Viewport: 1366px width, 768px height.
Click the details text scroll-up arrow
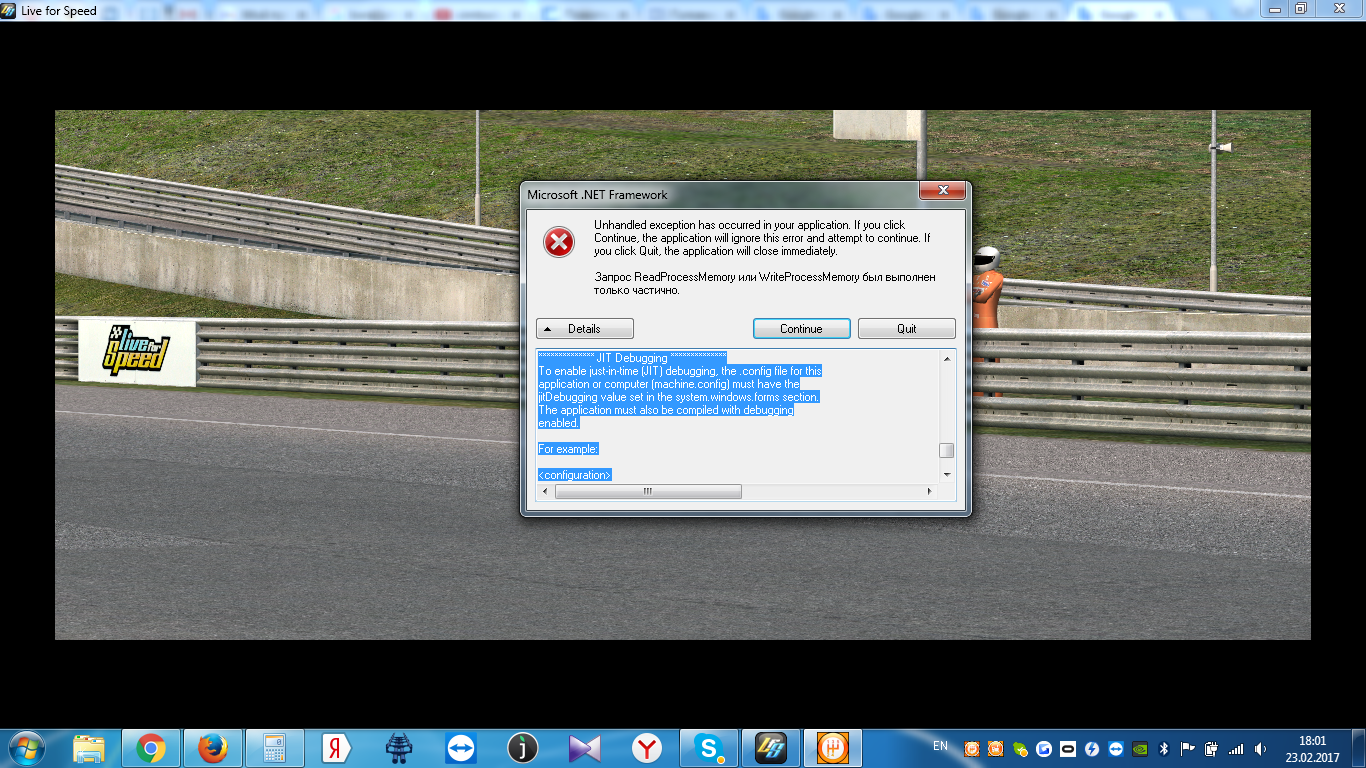point(946,358)
